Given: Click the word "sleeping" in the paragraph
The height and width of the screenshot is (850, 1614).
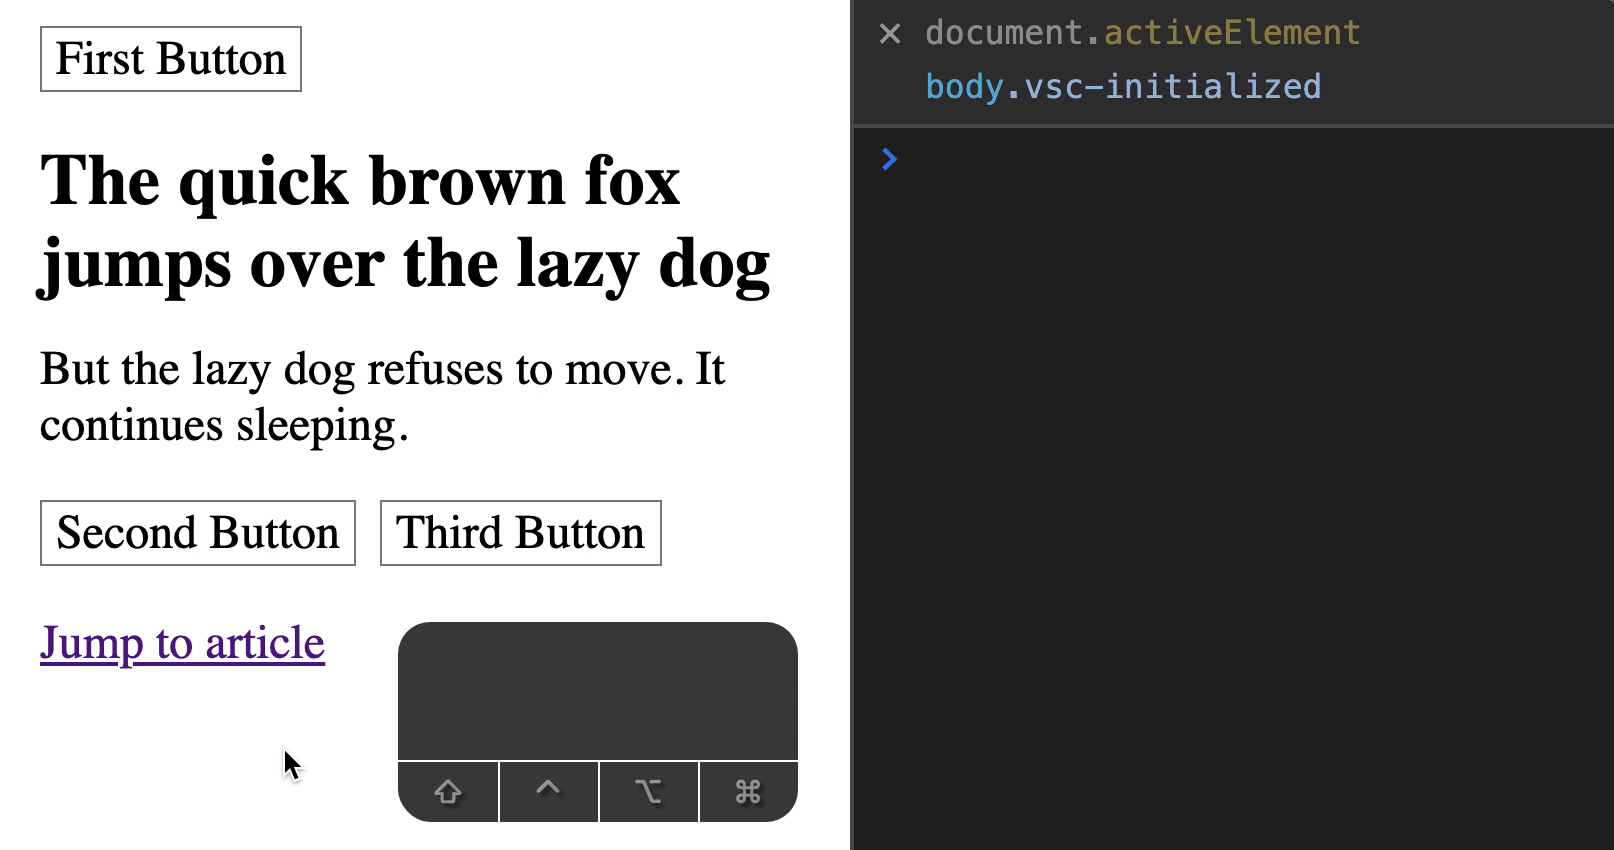Looking at the screenshot, I should pos(316,426).
